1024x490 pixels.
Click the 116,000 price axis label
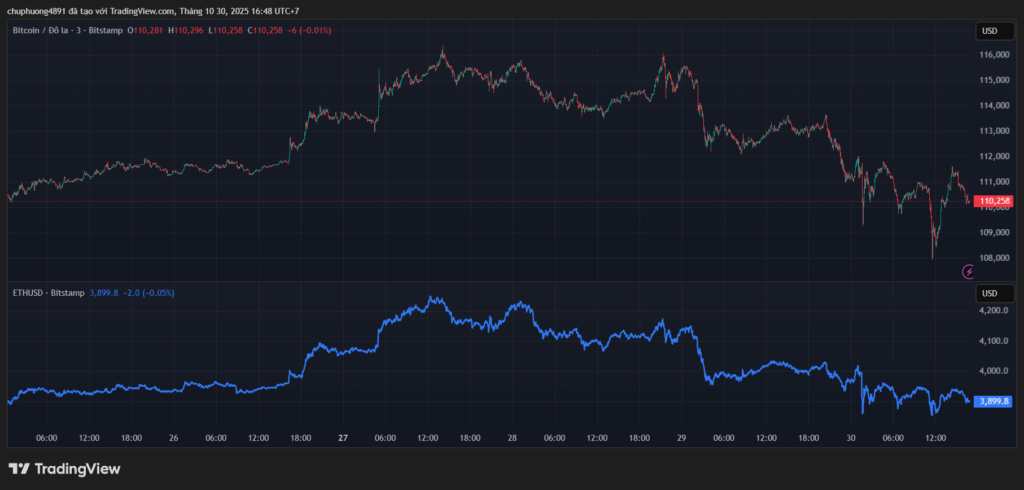(x=994, y=54)
